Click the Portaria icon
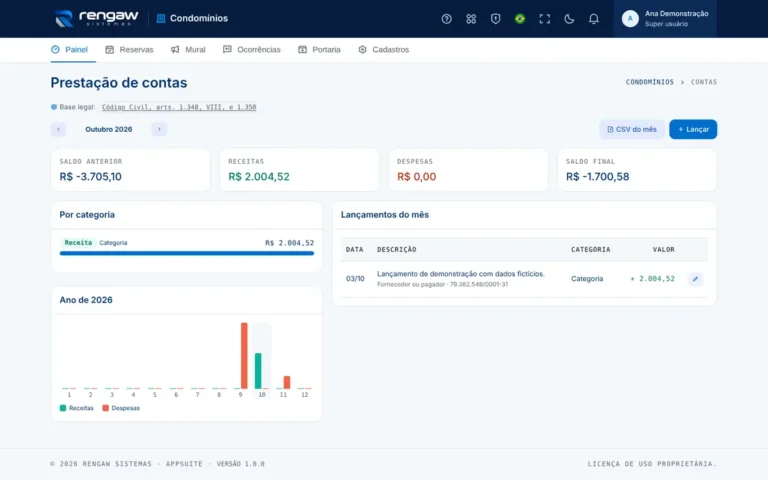 coord(302,49)
